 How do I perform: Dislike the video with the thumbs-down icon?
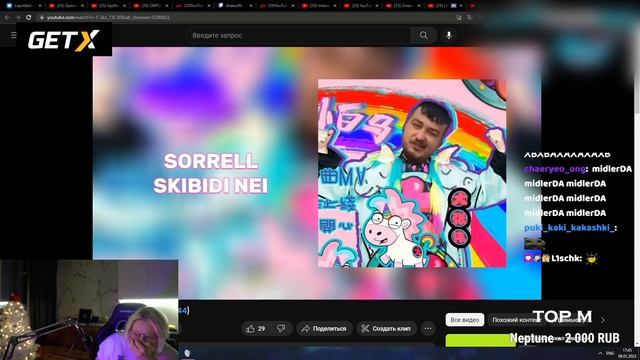pos(281,329)
